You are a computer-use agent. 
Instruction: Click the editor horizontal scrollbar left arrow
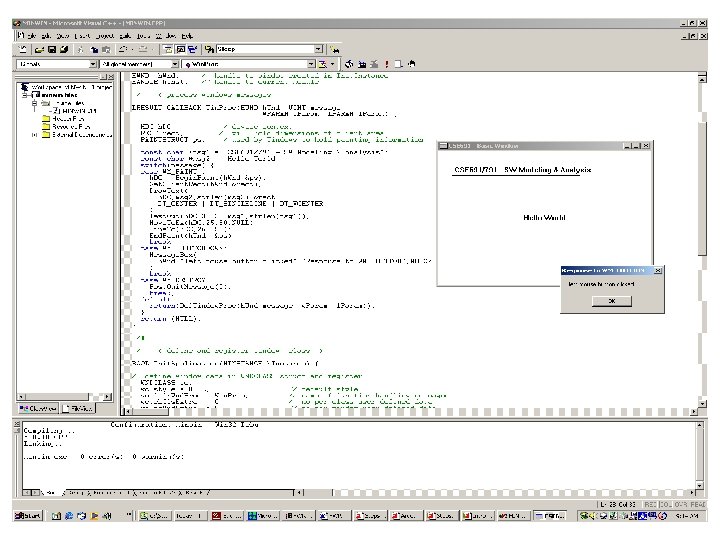[128, 411]
